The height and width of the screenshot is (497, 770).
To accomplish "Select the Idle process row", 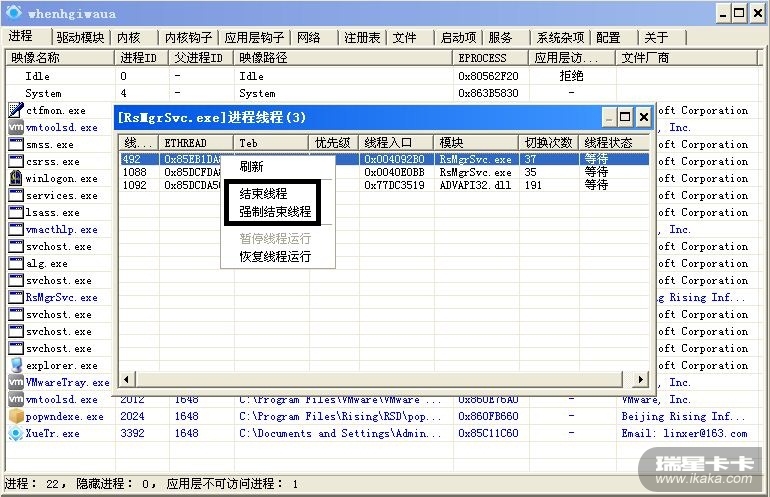I will pyautogui.click(x=382, y=76).
